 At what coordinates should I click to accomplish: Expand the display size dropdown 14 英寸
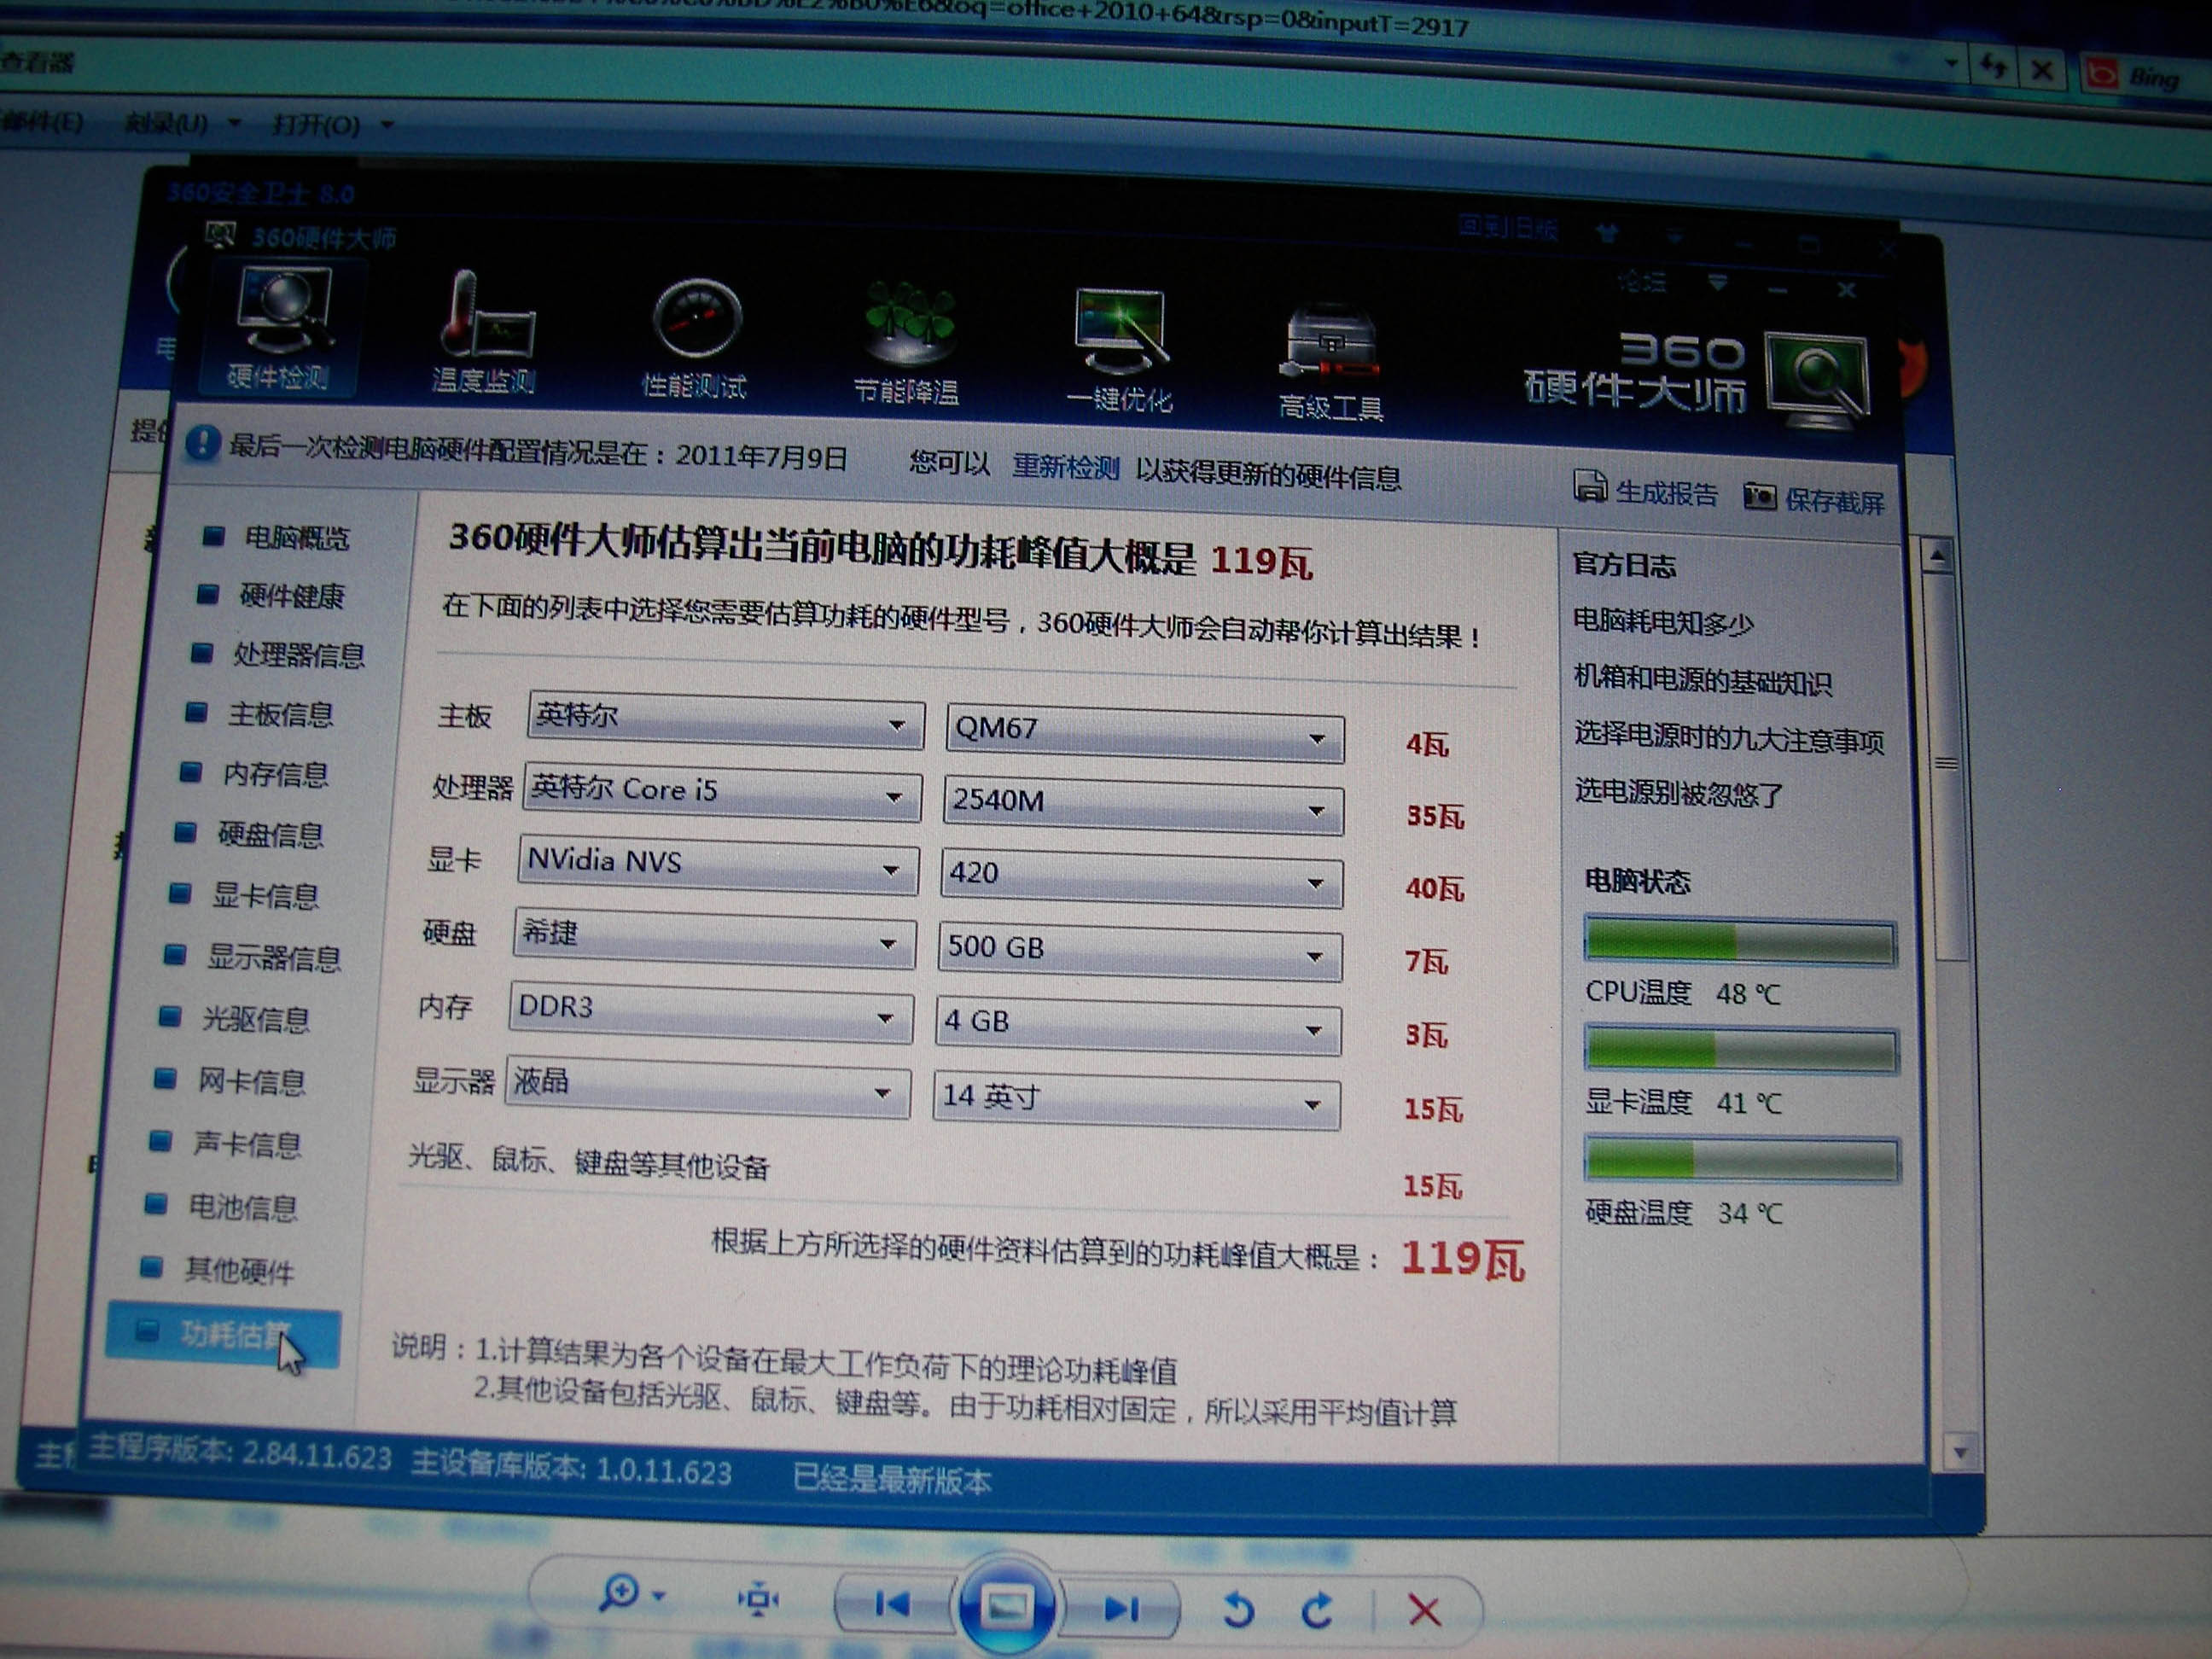pos(1136,1100)
